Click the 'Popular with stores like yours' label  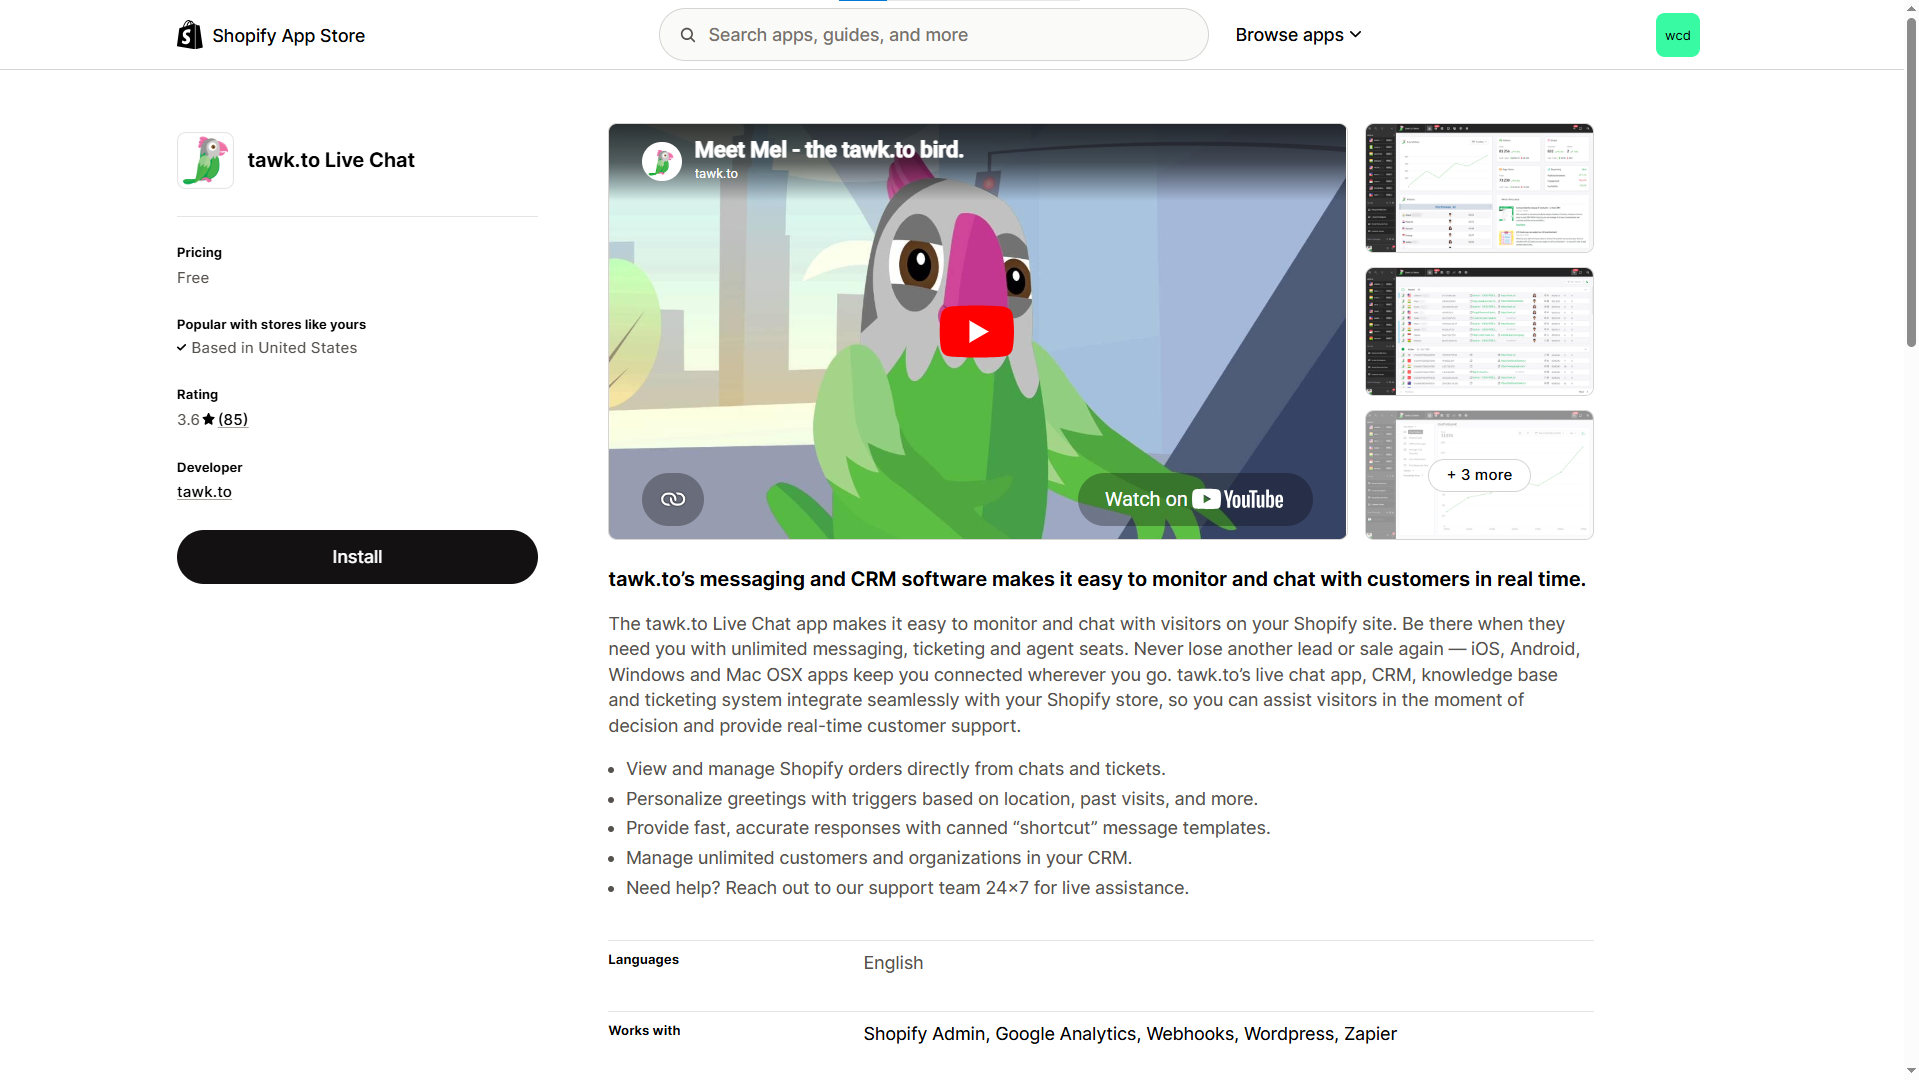271,325
